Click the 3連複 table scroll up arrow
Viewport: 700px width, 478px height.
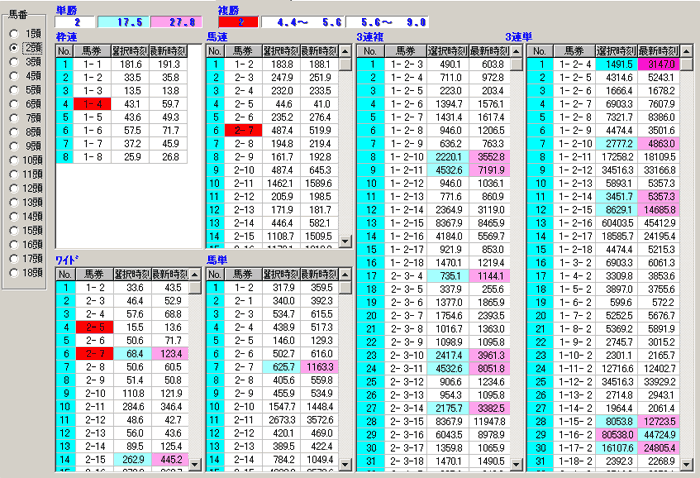click(517, 51)
